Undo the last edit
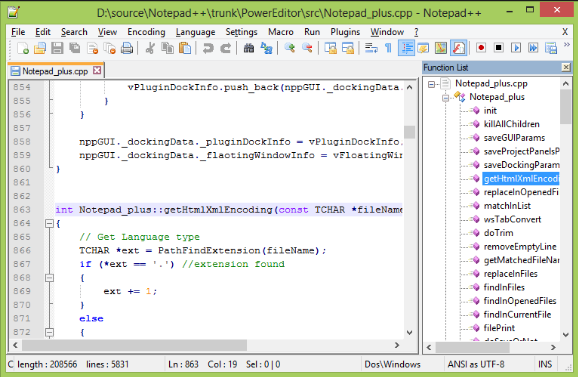Image resolution: width=578 pixels, height=377 pixels. click(x=208, y=48)
